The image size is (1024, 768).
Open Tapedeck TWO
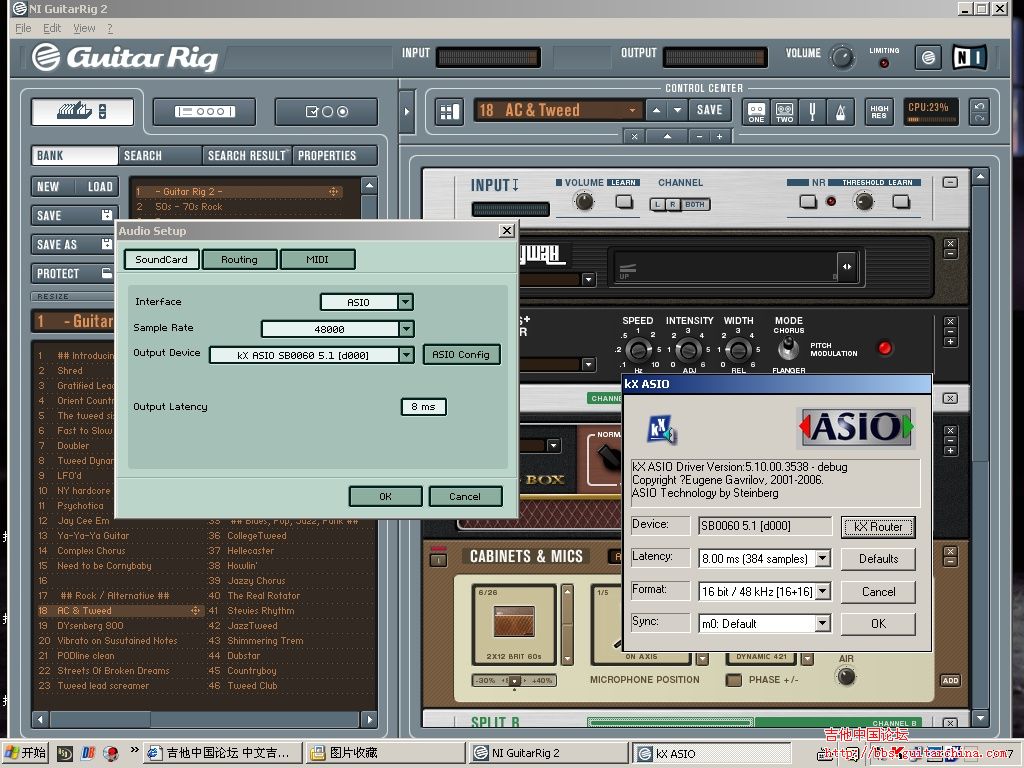(x=785, y=111)
